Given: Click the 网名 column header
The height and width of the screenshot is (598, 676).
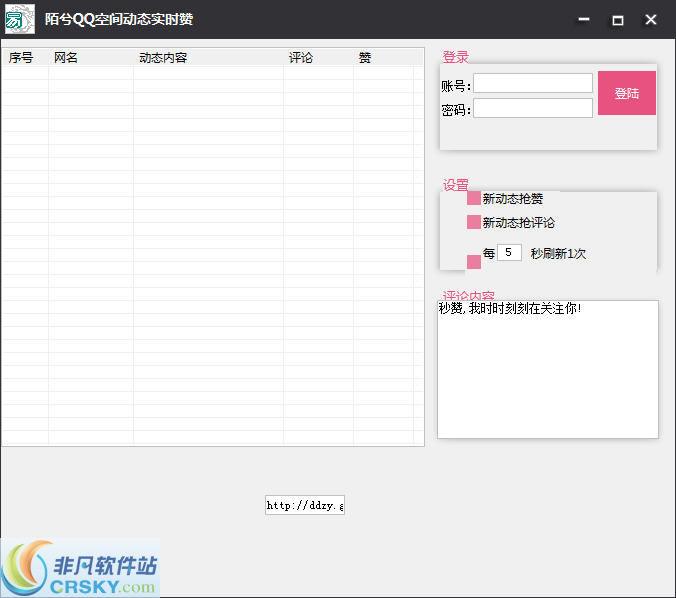Looking at the screenshot, I should click(91, 57).
